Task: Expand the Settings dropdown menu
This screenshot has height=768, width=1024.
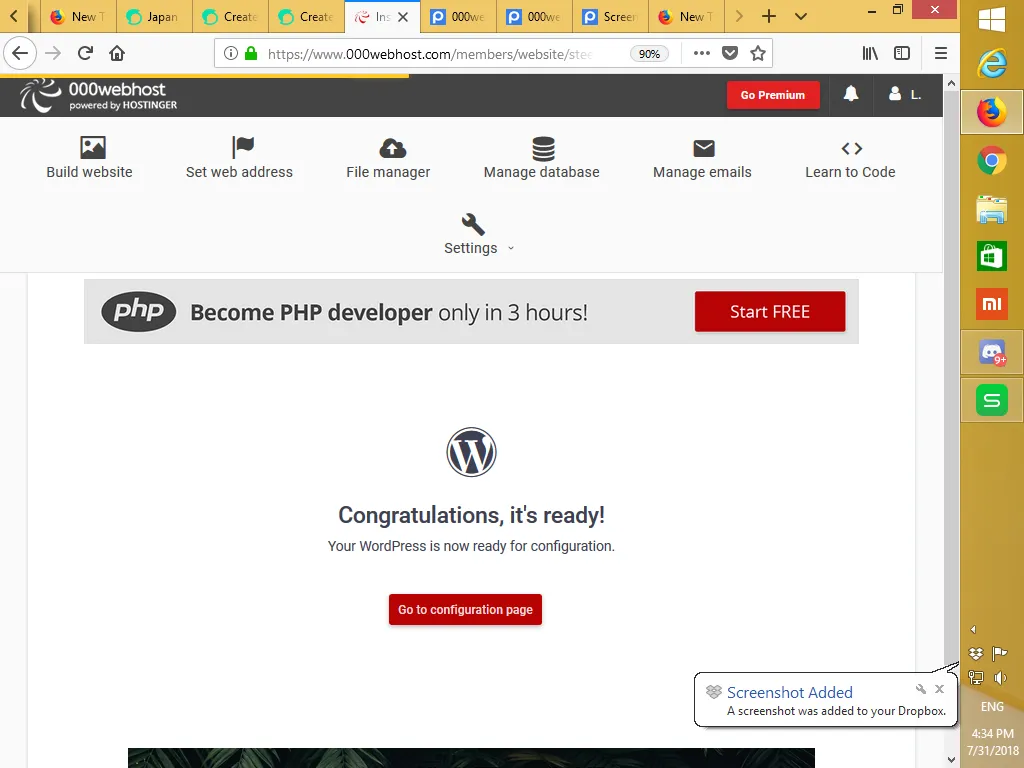Action: 479,234
